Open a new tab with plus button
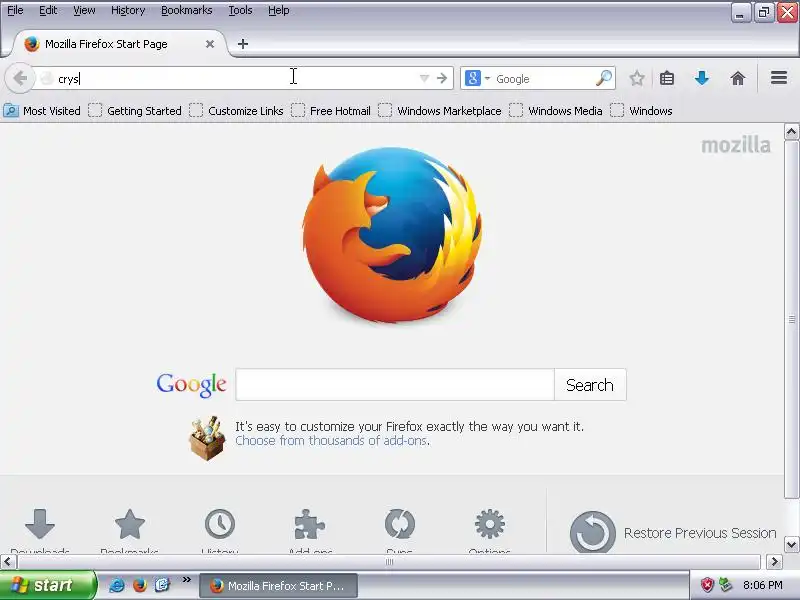This screenshot has width=800, height=600. coord(243,44)
